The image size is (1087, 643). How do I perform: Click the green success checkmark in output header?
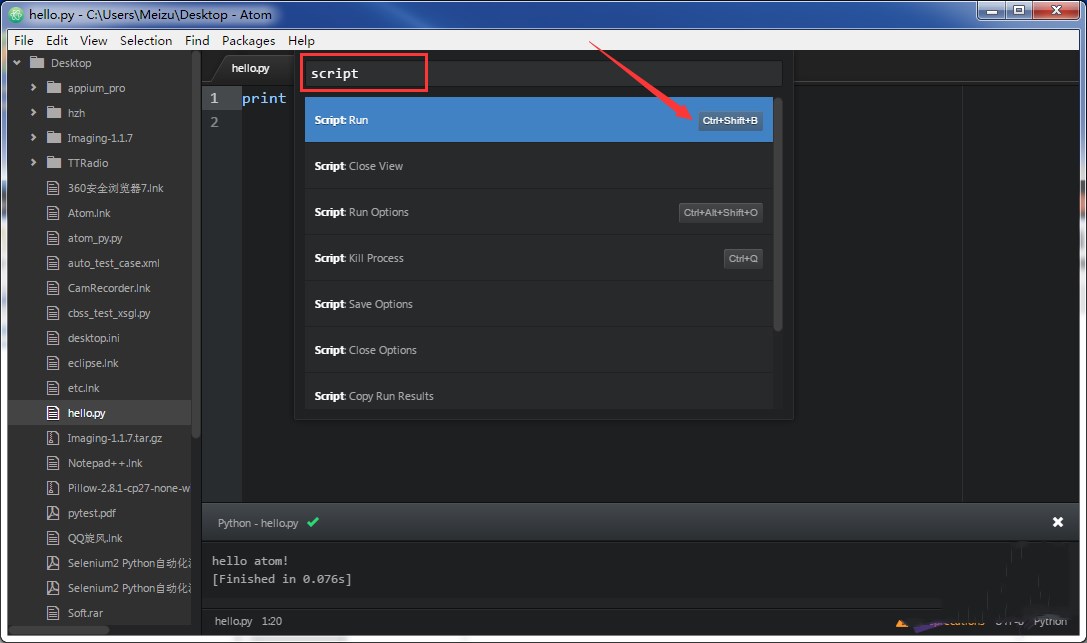pyautogui.click(x=313, y=522)
